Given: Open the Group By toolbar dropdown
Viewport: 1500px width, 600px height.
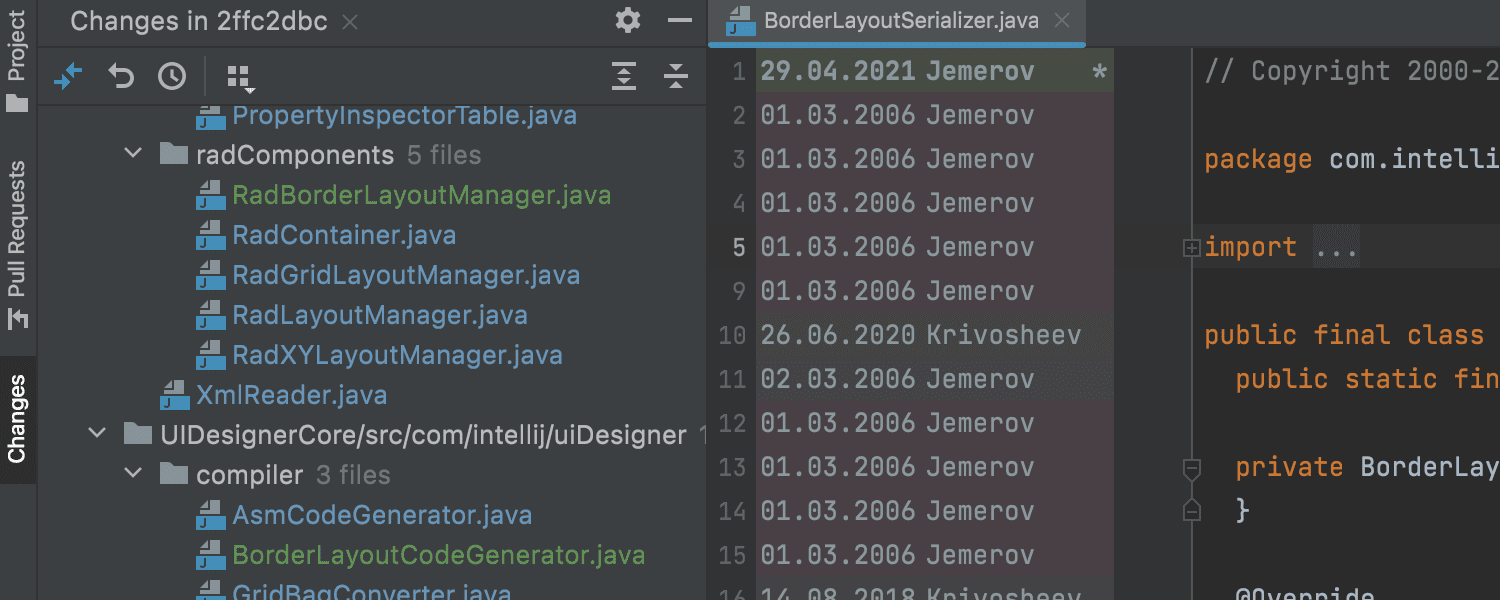Looking at the screenshot, I should (240, 77).
